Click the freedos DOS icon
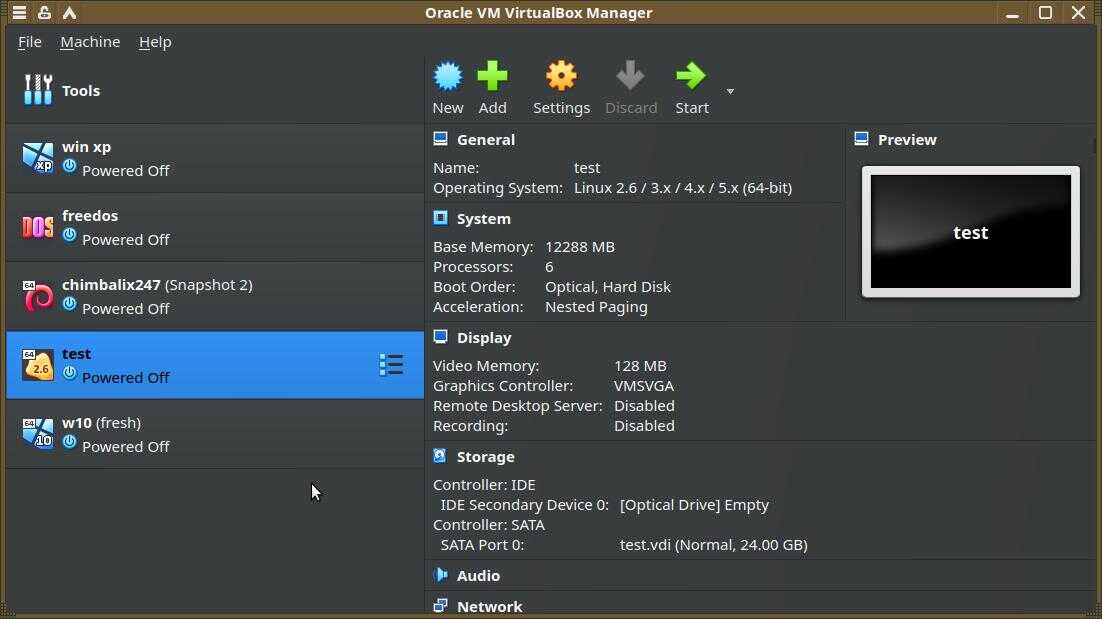The height and width of the screenshot is (619, 1102). 38,226
